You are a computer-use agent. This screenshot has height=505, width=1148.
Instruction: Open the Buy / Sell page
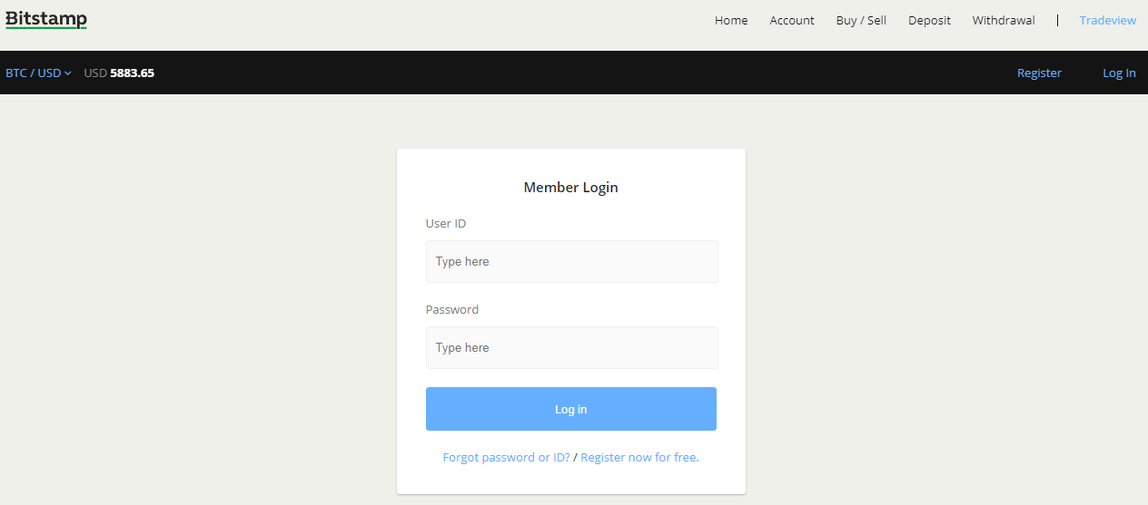[x=861, y=20]
